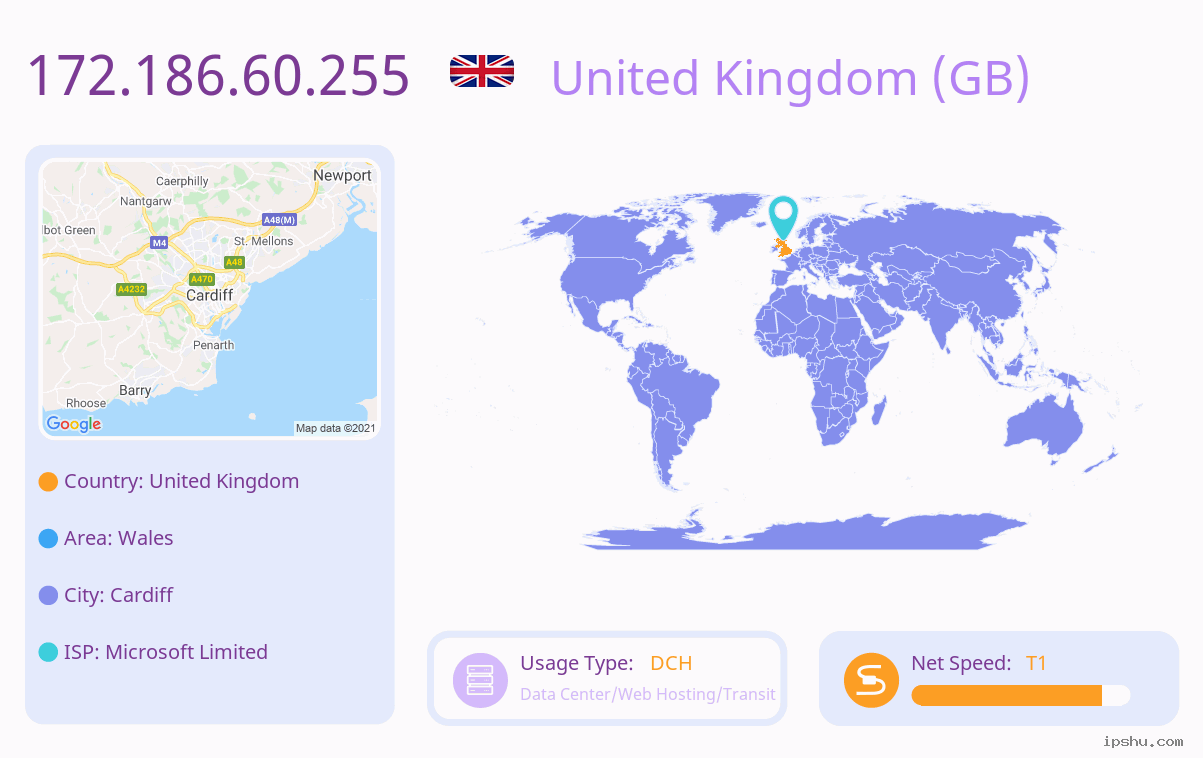The width and height of the screenshot is (1203, 758).
Task: Click the server stack Usage Type icon
Action: coord(481,680)
